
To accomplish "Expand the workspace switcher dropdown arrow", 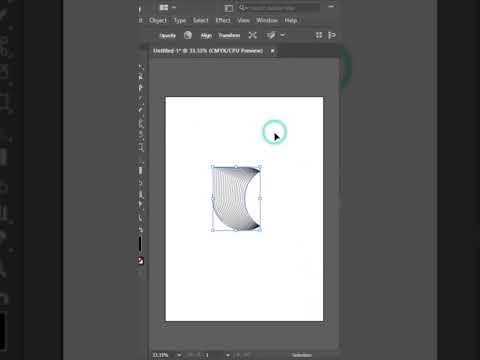I will point(174,7).
